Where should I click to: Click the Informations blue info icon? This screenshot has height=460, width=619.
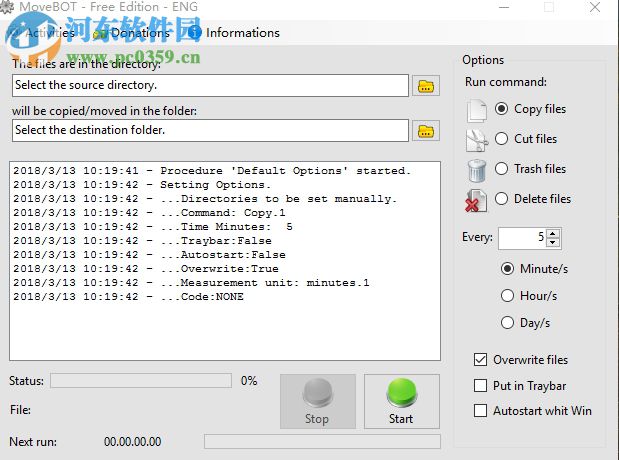click(x=194, y=32)
